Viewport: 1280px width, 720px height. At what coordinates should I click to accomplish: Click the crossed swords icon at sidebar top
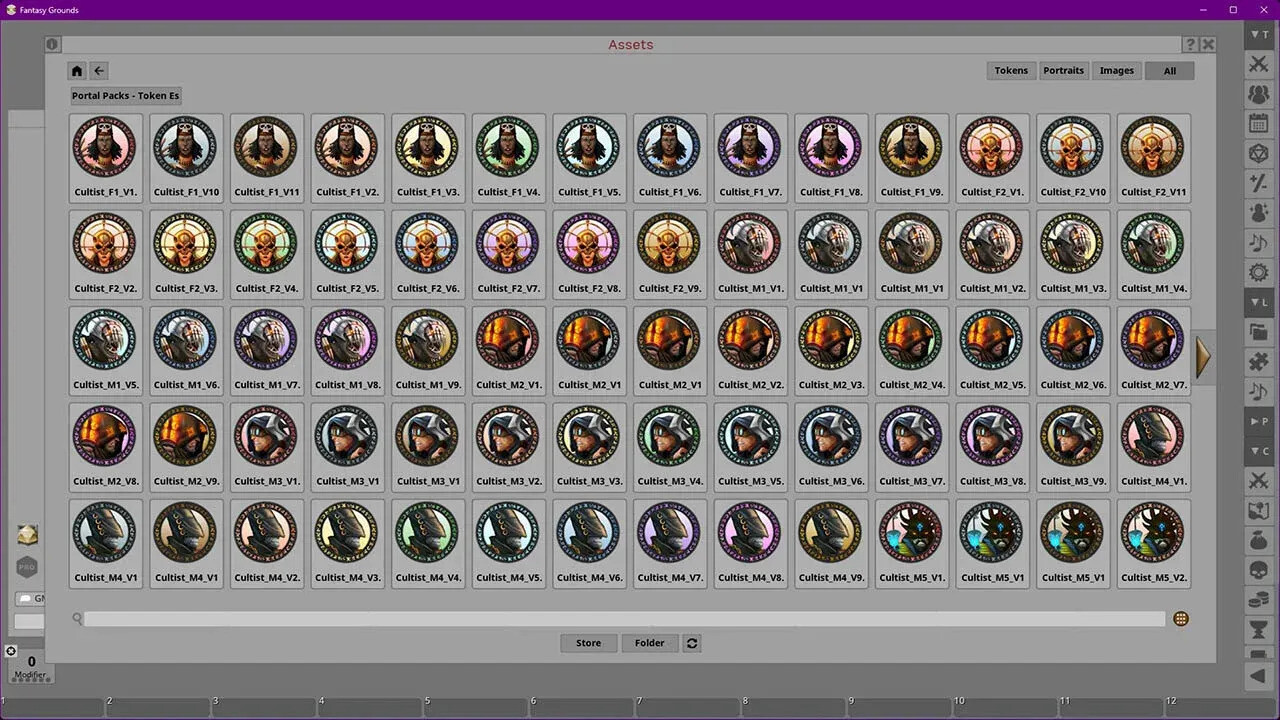coord(1258,65)
